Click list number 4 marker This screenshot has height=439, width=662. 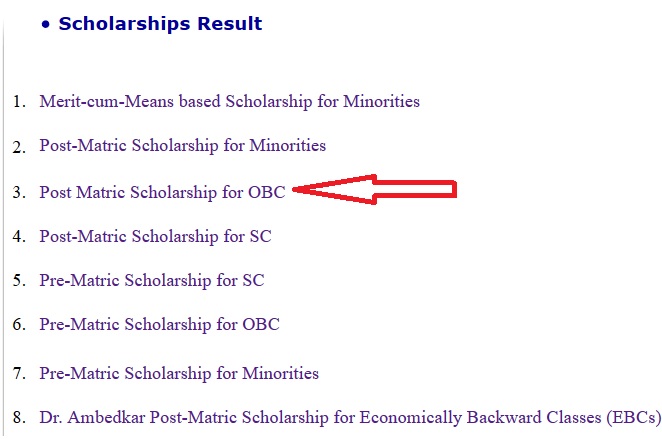(18, 237)
